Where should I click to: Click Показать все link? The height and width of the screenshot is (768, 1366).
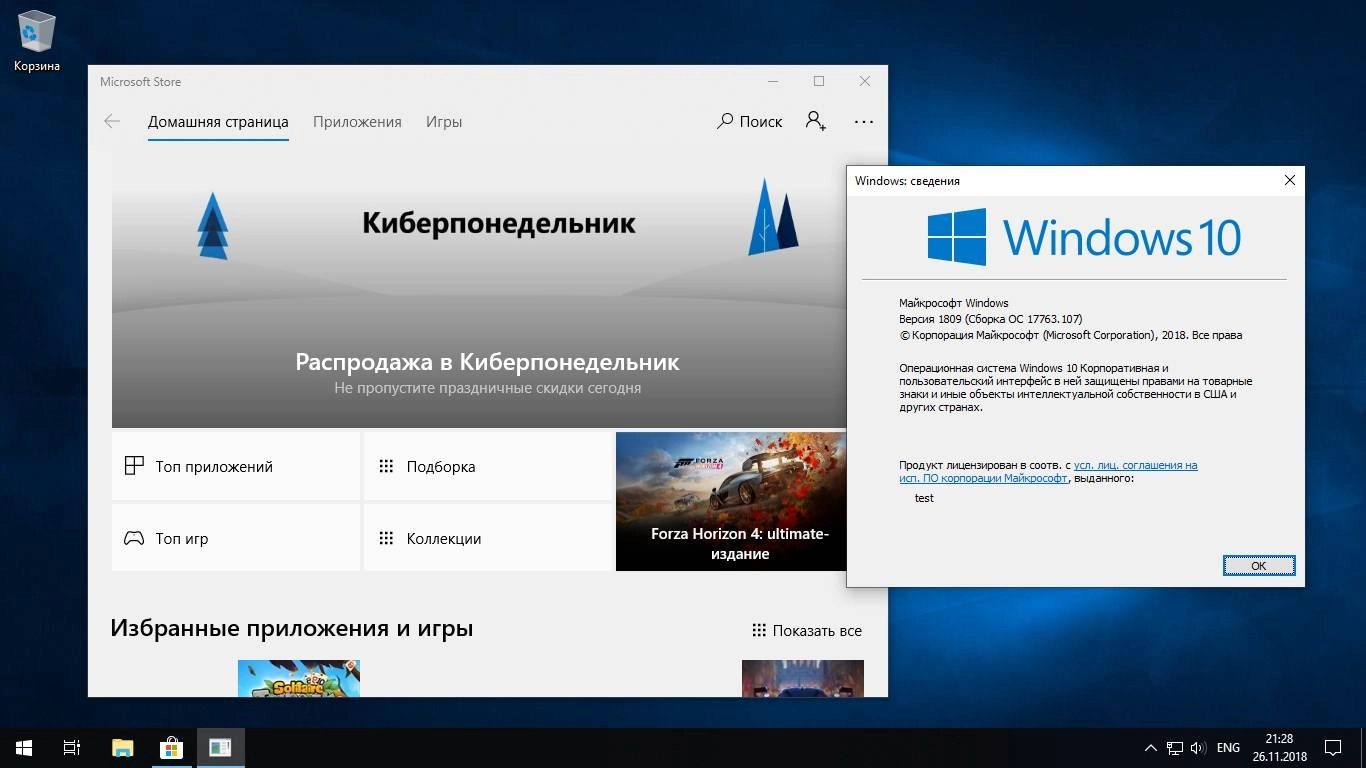807,631
